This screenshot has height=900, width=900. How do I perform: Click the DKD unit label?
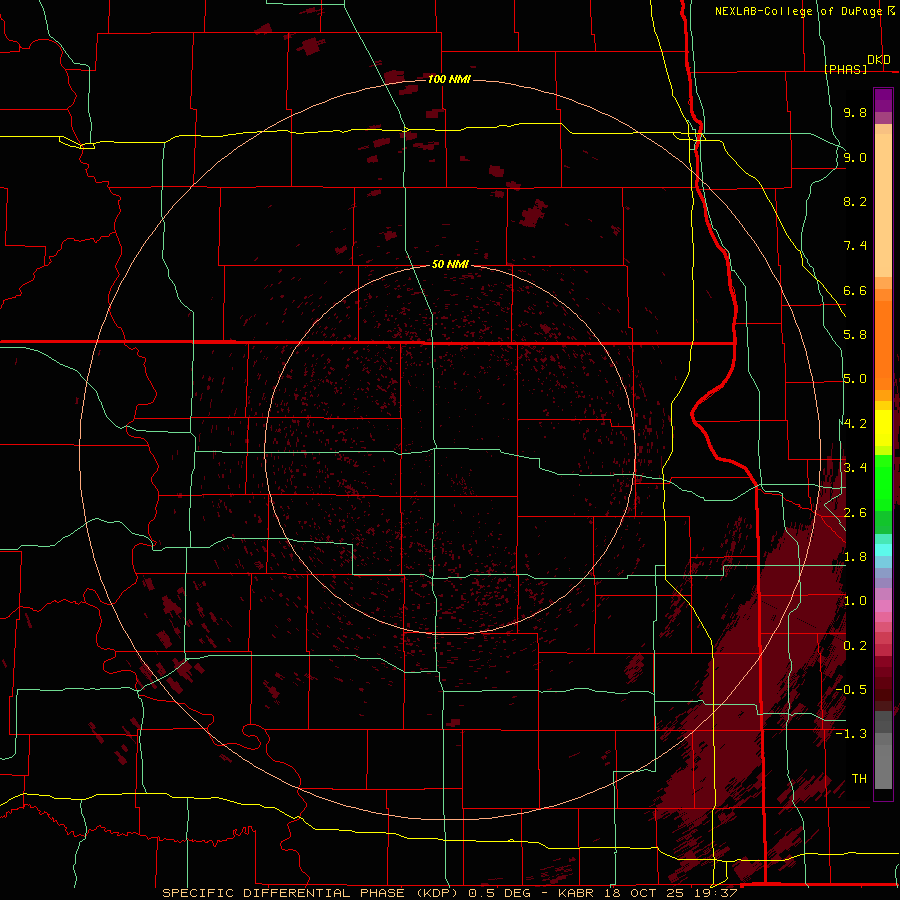coord(879,60)
